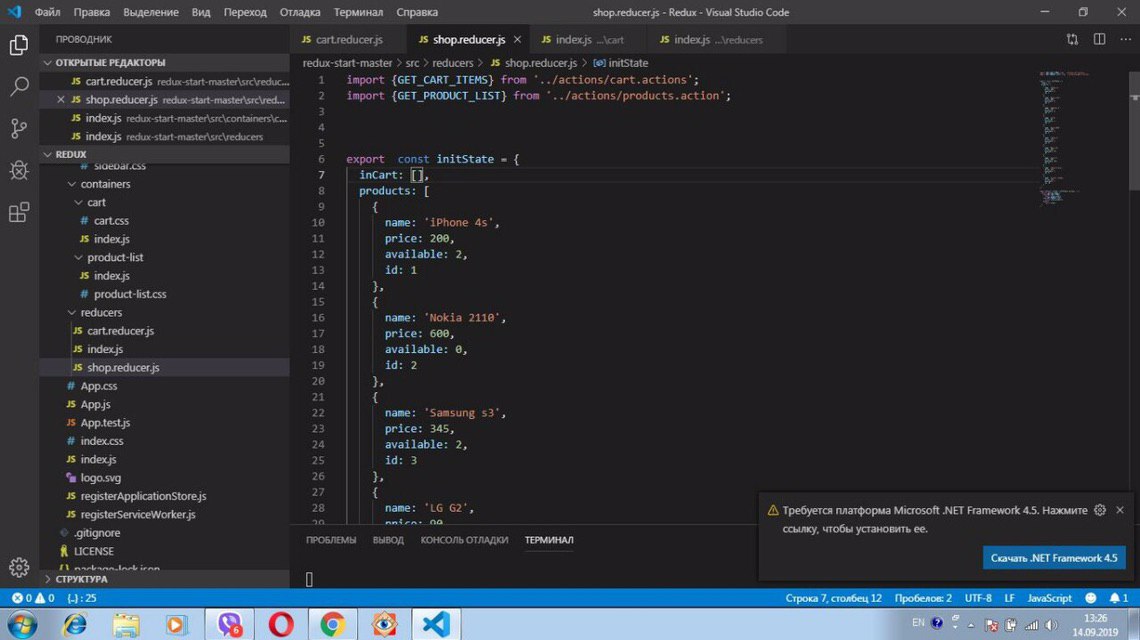Image resolution: width=1140 pixels, height=640 pixels.
Task: Click the JavaScript language mode in status bar
Action: coord(1050,598)
